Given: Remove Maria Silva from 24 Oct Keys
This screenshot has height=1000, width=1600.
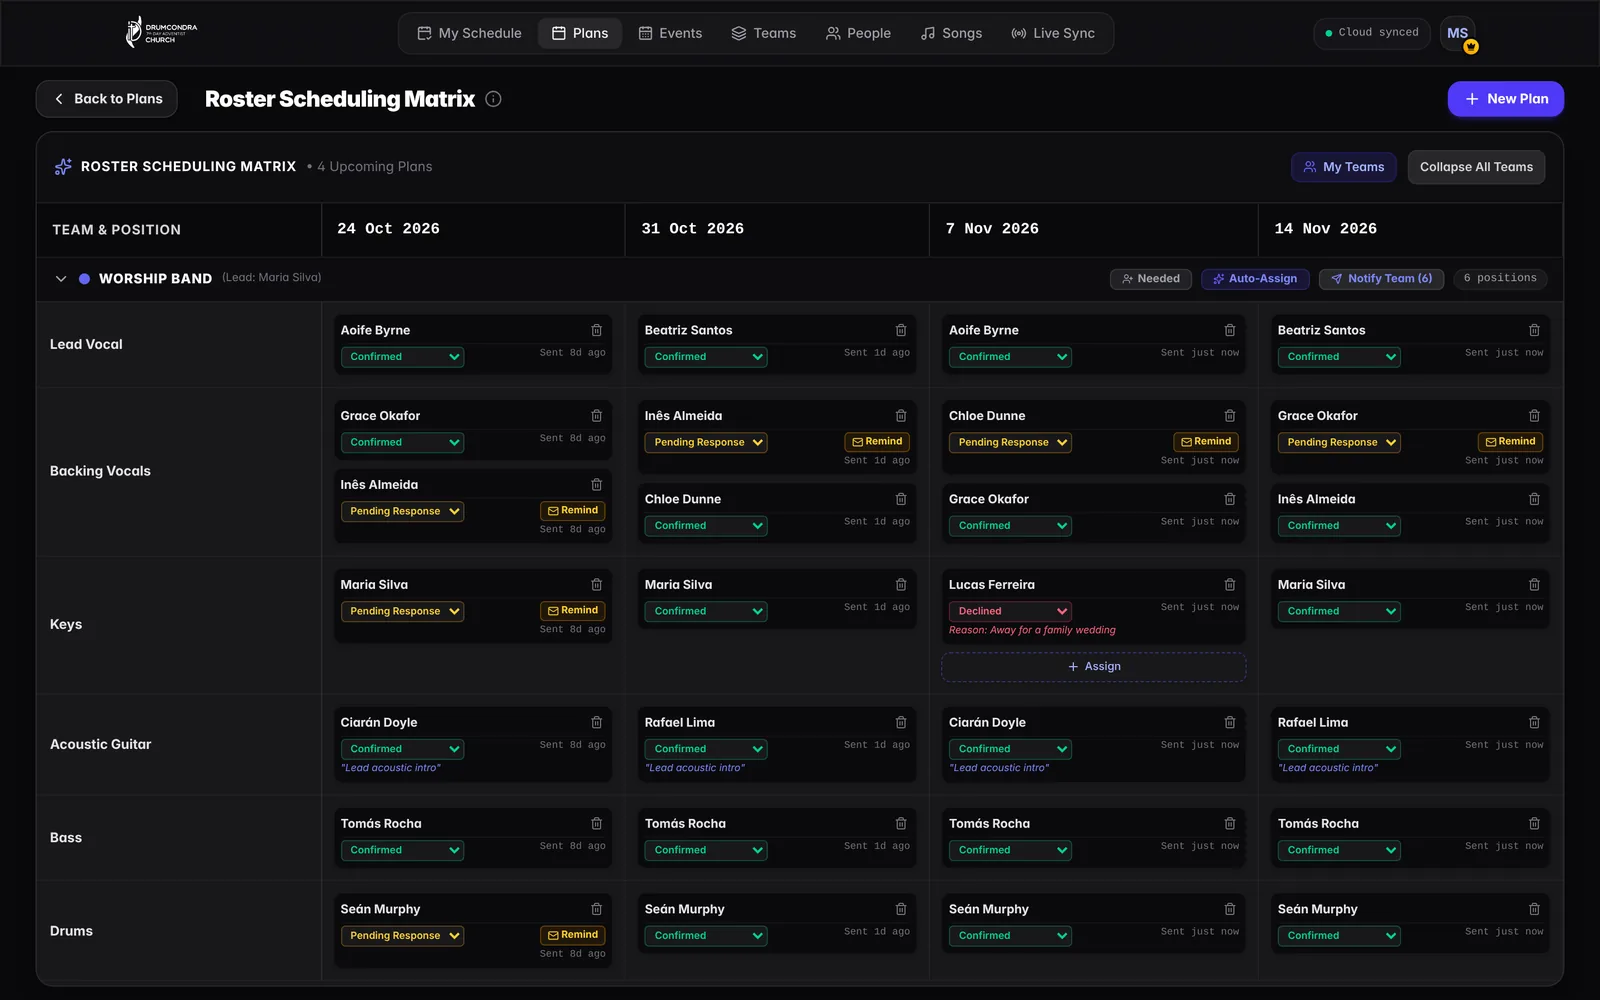Looking at the screenshot, I should coord(597,584).
